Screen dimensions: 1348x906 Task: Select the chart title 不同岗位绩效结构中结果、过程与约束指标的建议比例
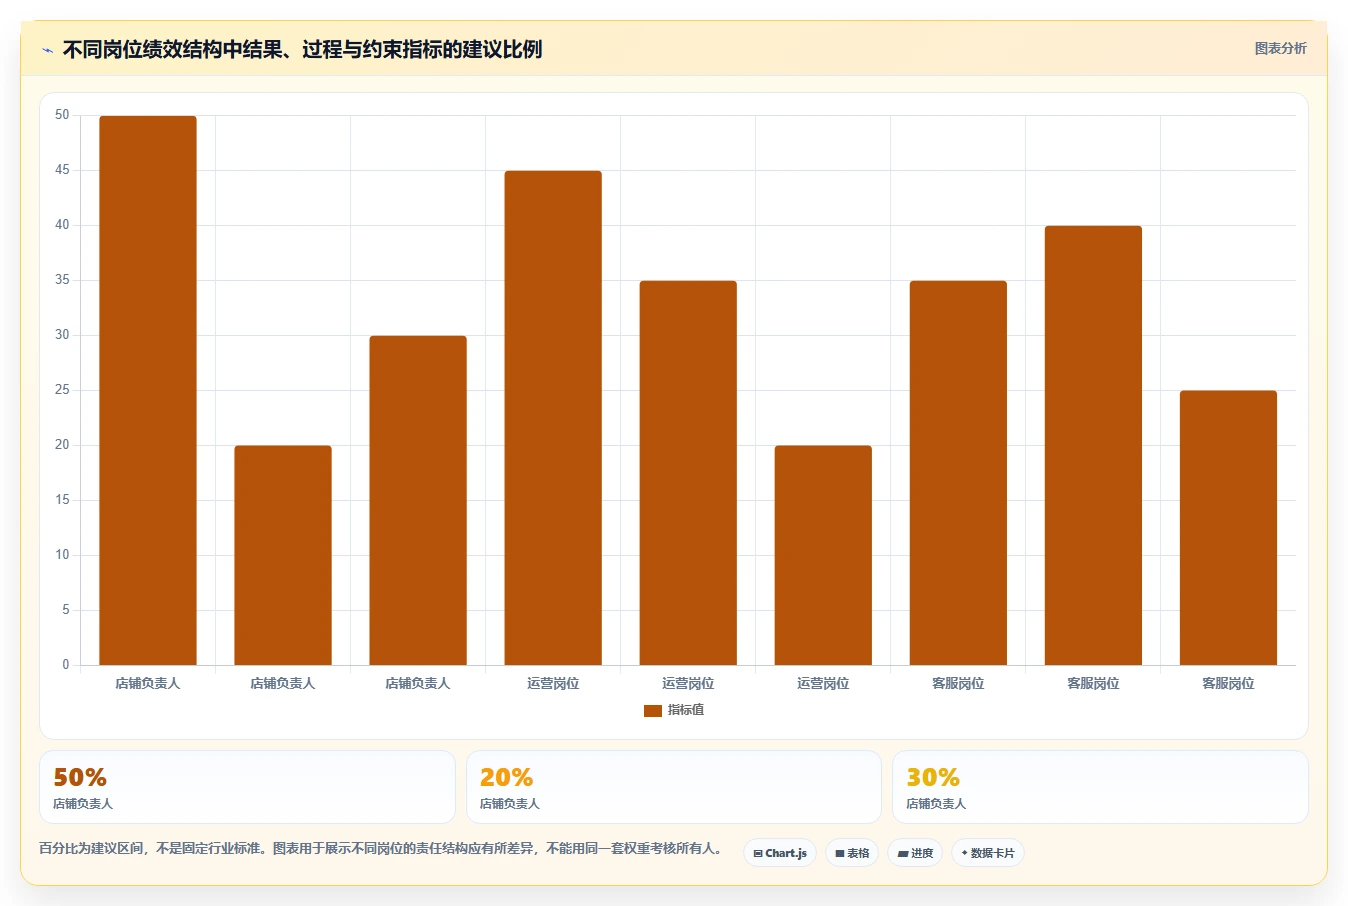click(302, 49)
